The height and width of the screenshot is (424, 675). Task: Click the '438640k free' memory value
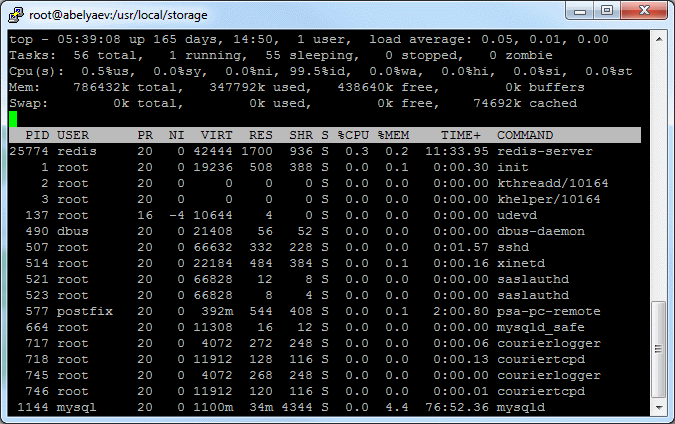(x=388, y=87)
